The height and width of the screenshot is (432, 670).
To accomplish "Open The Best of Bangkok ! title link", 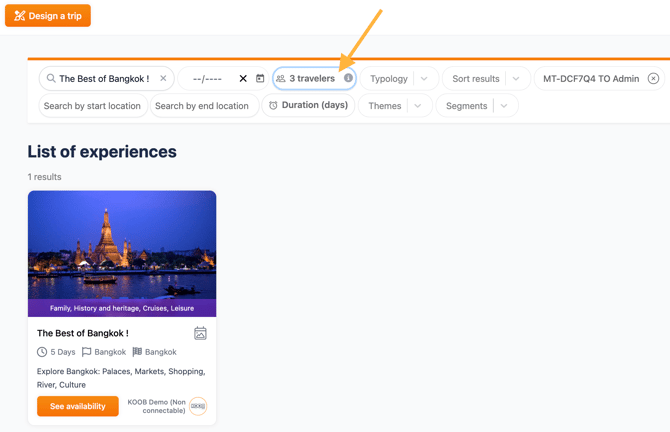I will pos(82,333).
